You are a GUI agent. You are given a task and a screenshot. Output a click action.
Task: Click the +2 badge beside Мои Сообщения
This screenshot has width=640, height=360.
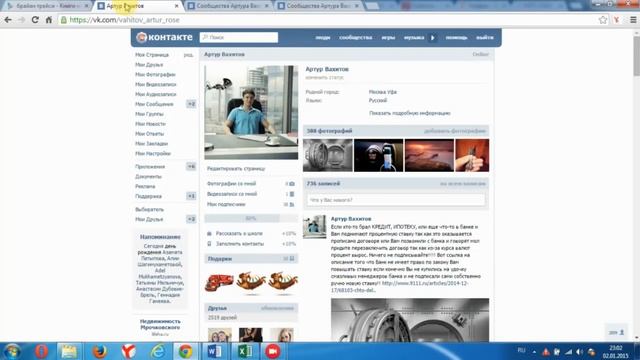(191, 104)
